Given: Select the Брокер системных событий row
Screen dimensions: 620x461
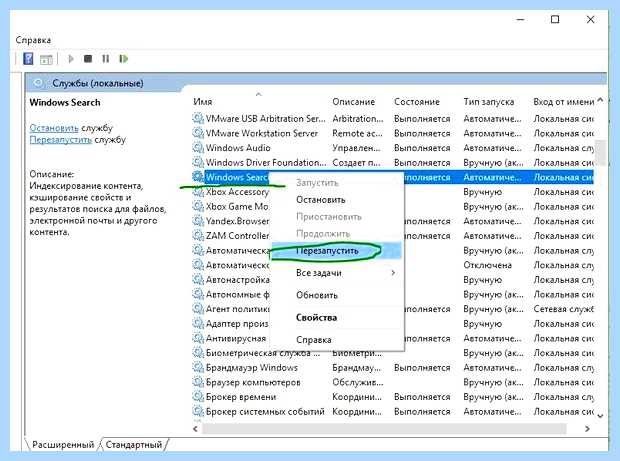Looking at the screenshot, I should point(393,411).
